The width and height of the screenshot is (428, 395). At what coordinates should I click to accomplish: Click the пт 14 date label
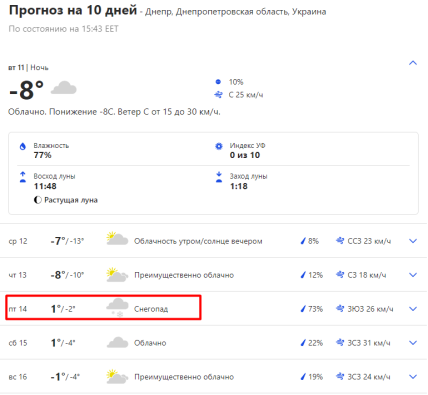pyautogui.click(x=18, y=309)
